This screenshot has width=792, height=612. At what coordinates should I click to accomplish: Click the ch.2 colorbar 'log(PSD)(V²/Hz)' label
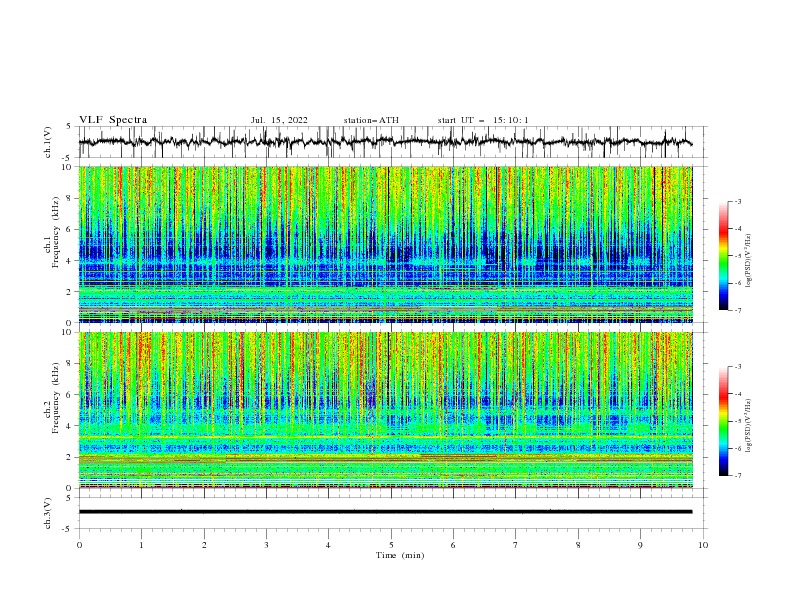pos(749,426)
